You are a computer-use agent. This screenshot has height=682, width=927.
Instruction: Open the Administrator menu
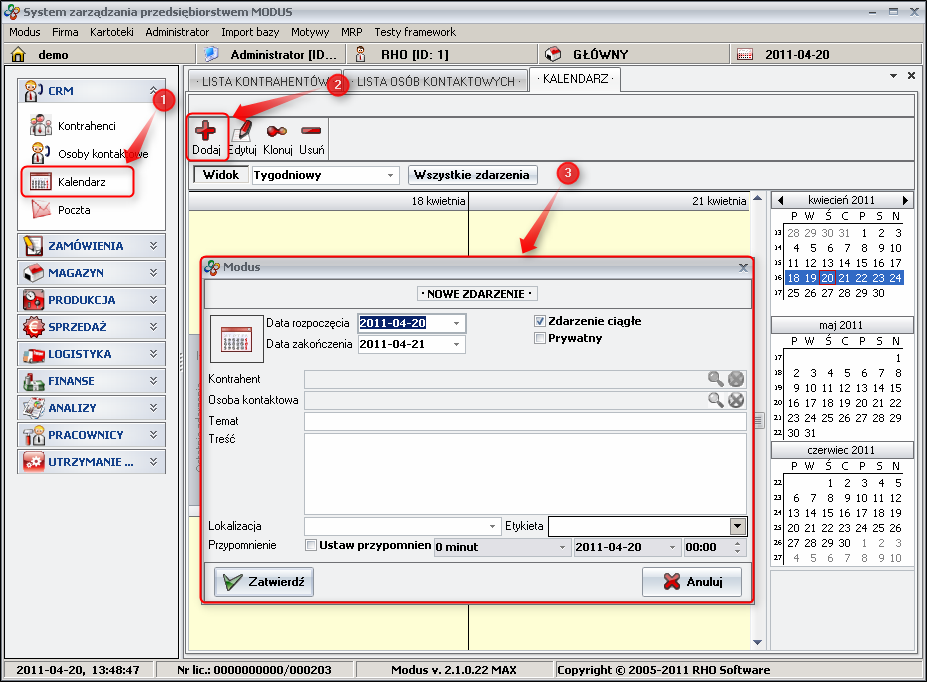[177, 32]
